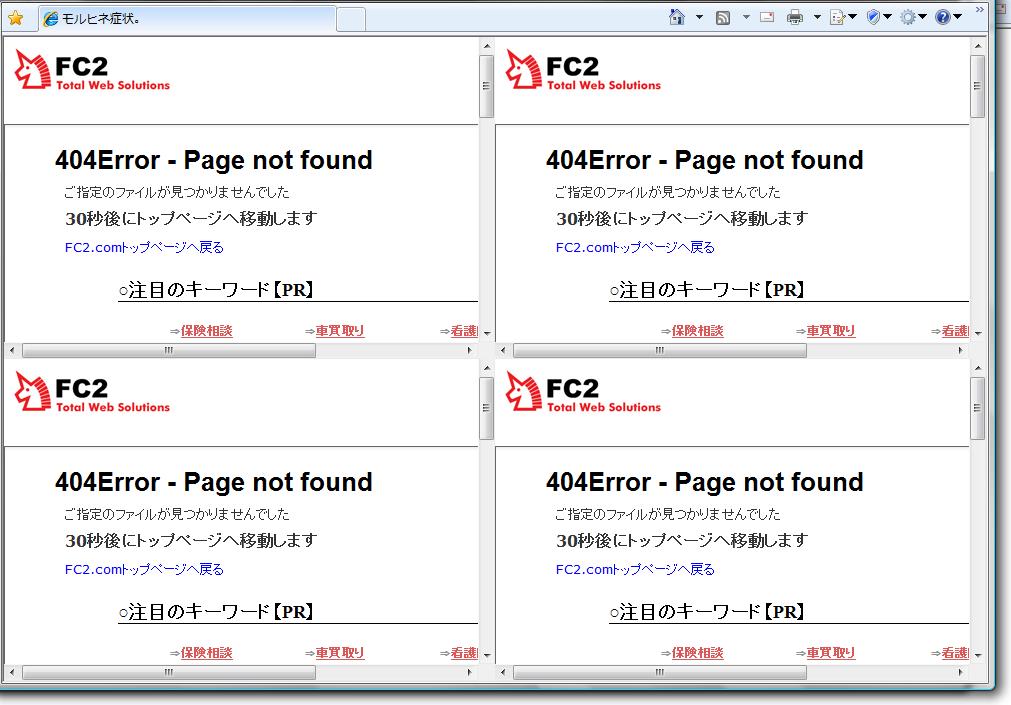Click bottom-right frame horizontal scrollbar thumb
Image resolution: width=1011 pixels, height=705 pixels.
[660, 672]
